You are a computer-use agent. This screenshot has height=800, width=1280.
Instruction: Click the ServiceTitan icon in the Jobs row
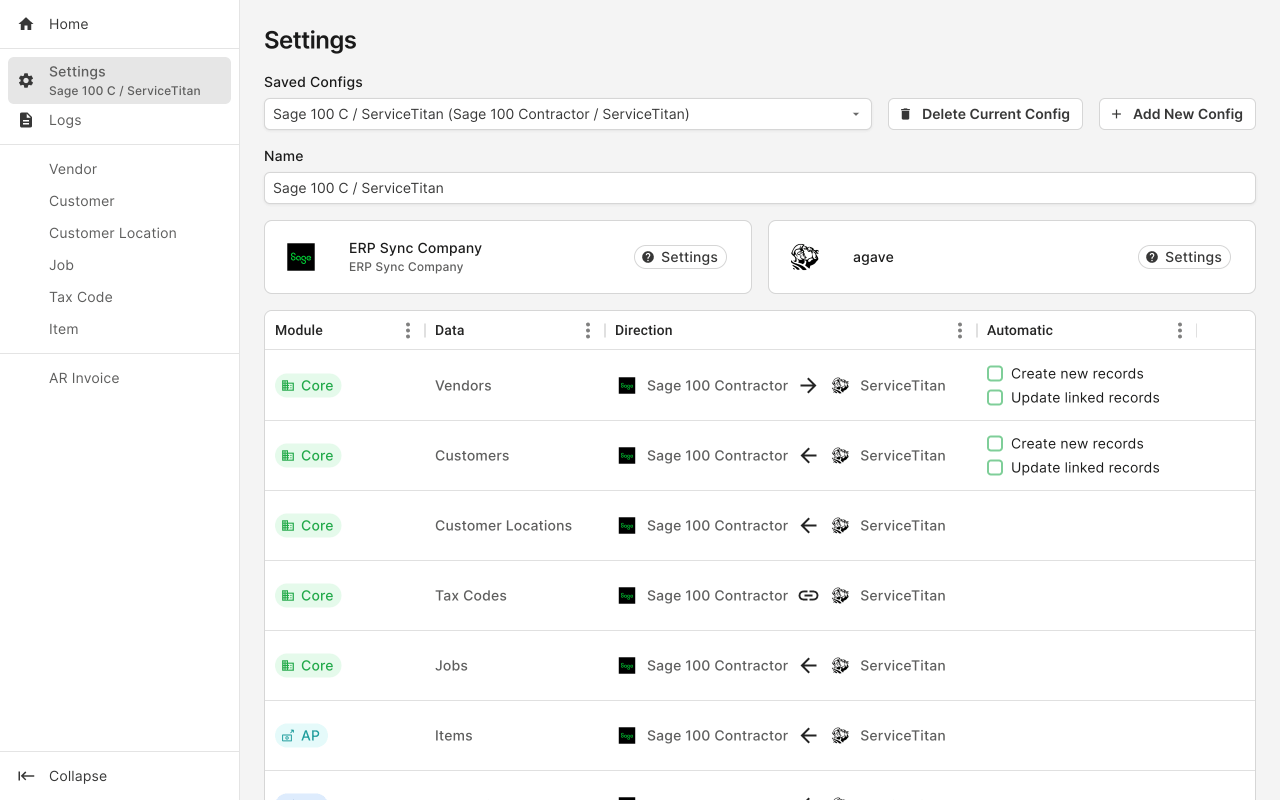[840, 665]
